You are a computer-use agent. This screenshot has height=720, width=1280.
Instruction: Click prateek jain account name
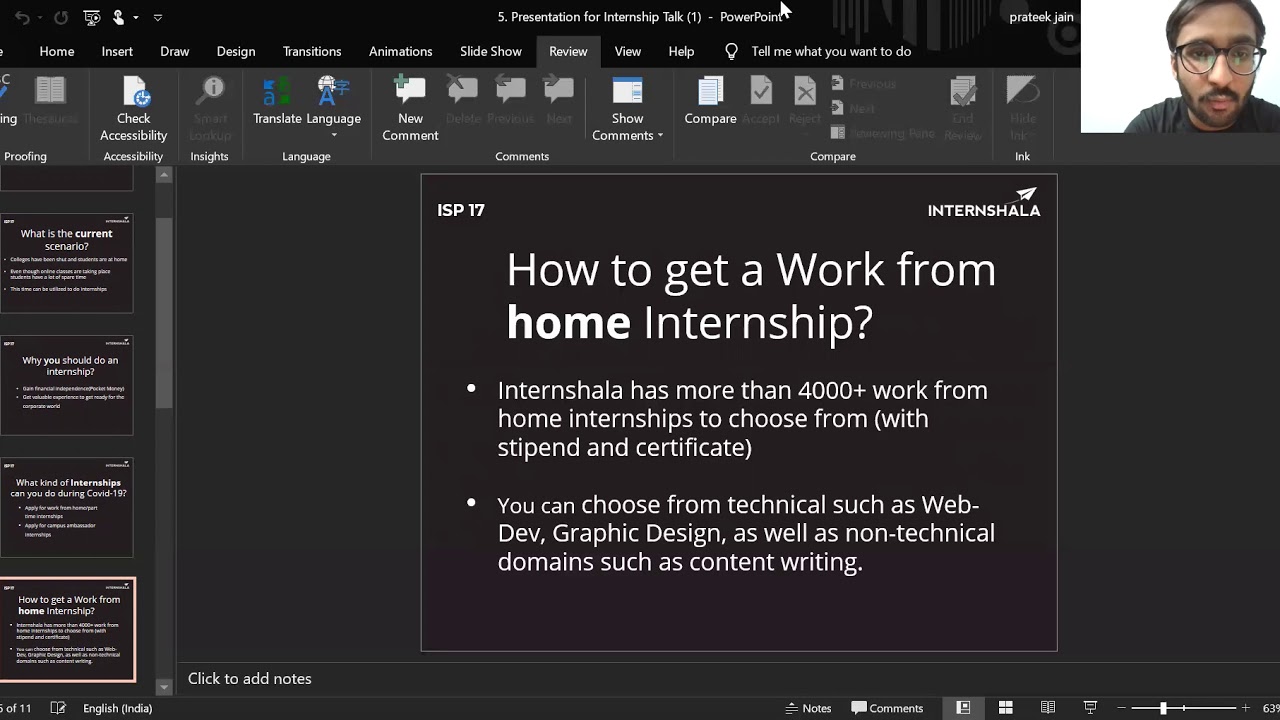click(x=1041, y=17)
